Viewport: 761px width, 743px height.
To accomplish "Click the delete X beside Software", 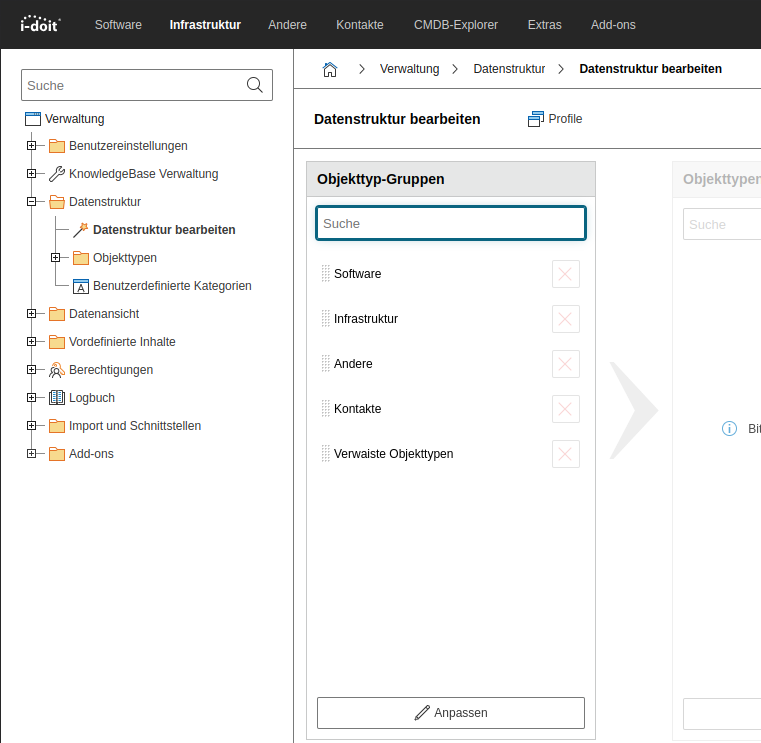I will pos(565,274).
